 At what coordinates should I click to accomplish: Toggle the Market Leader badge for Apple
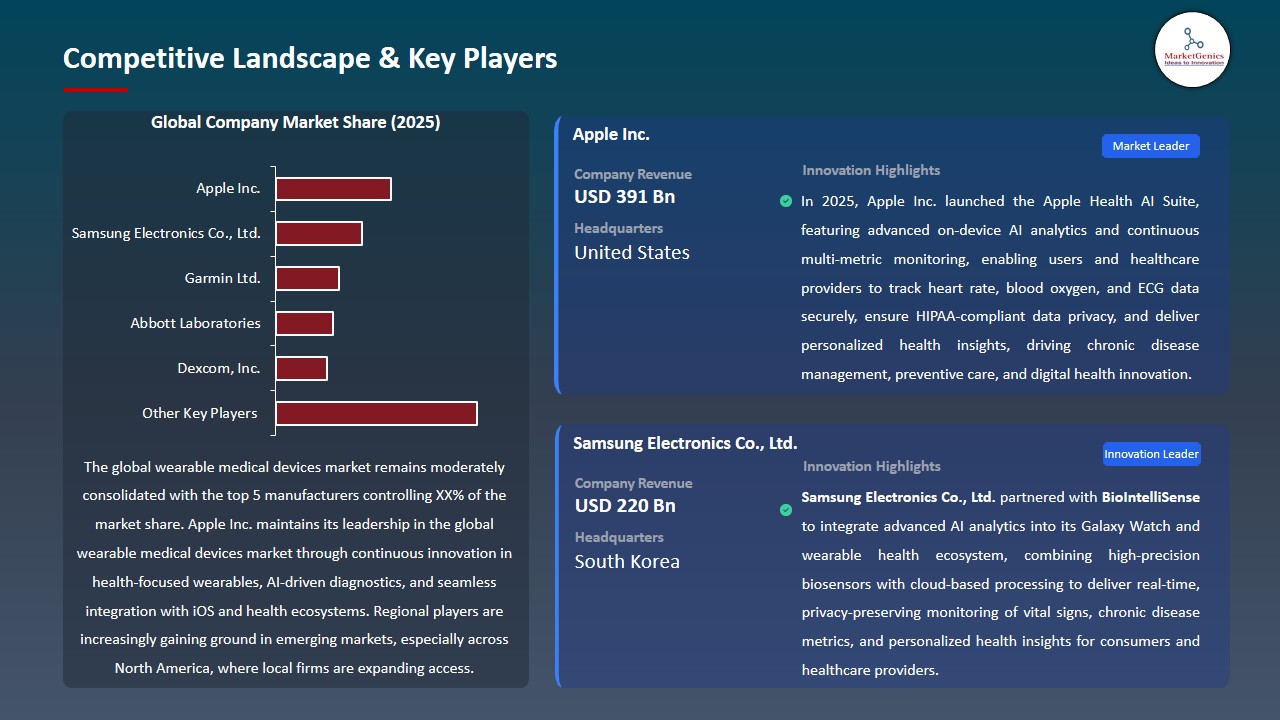[1150, 145]
